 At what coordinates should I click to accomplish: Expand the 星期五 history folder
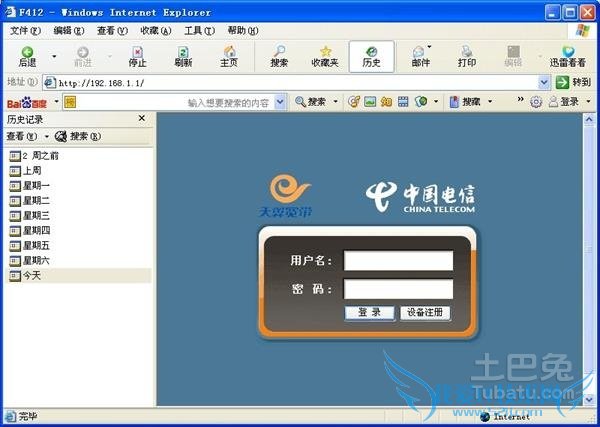tap(29, 246)
